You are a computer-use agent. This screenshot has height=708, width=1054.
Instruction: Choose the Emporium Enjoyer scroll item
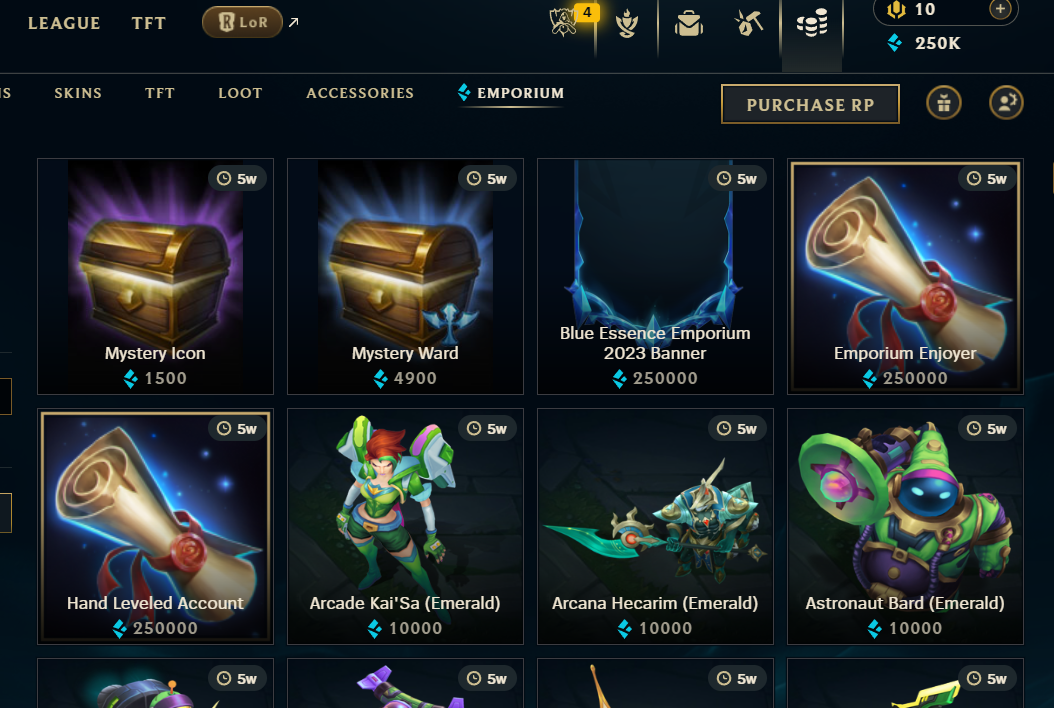coord(905,276)
